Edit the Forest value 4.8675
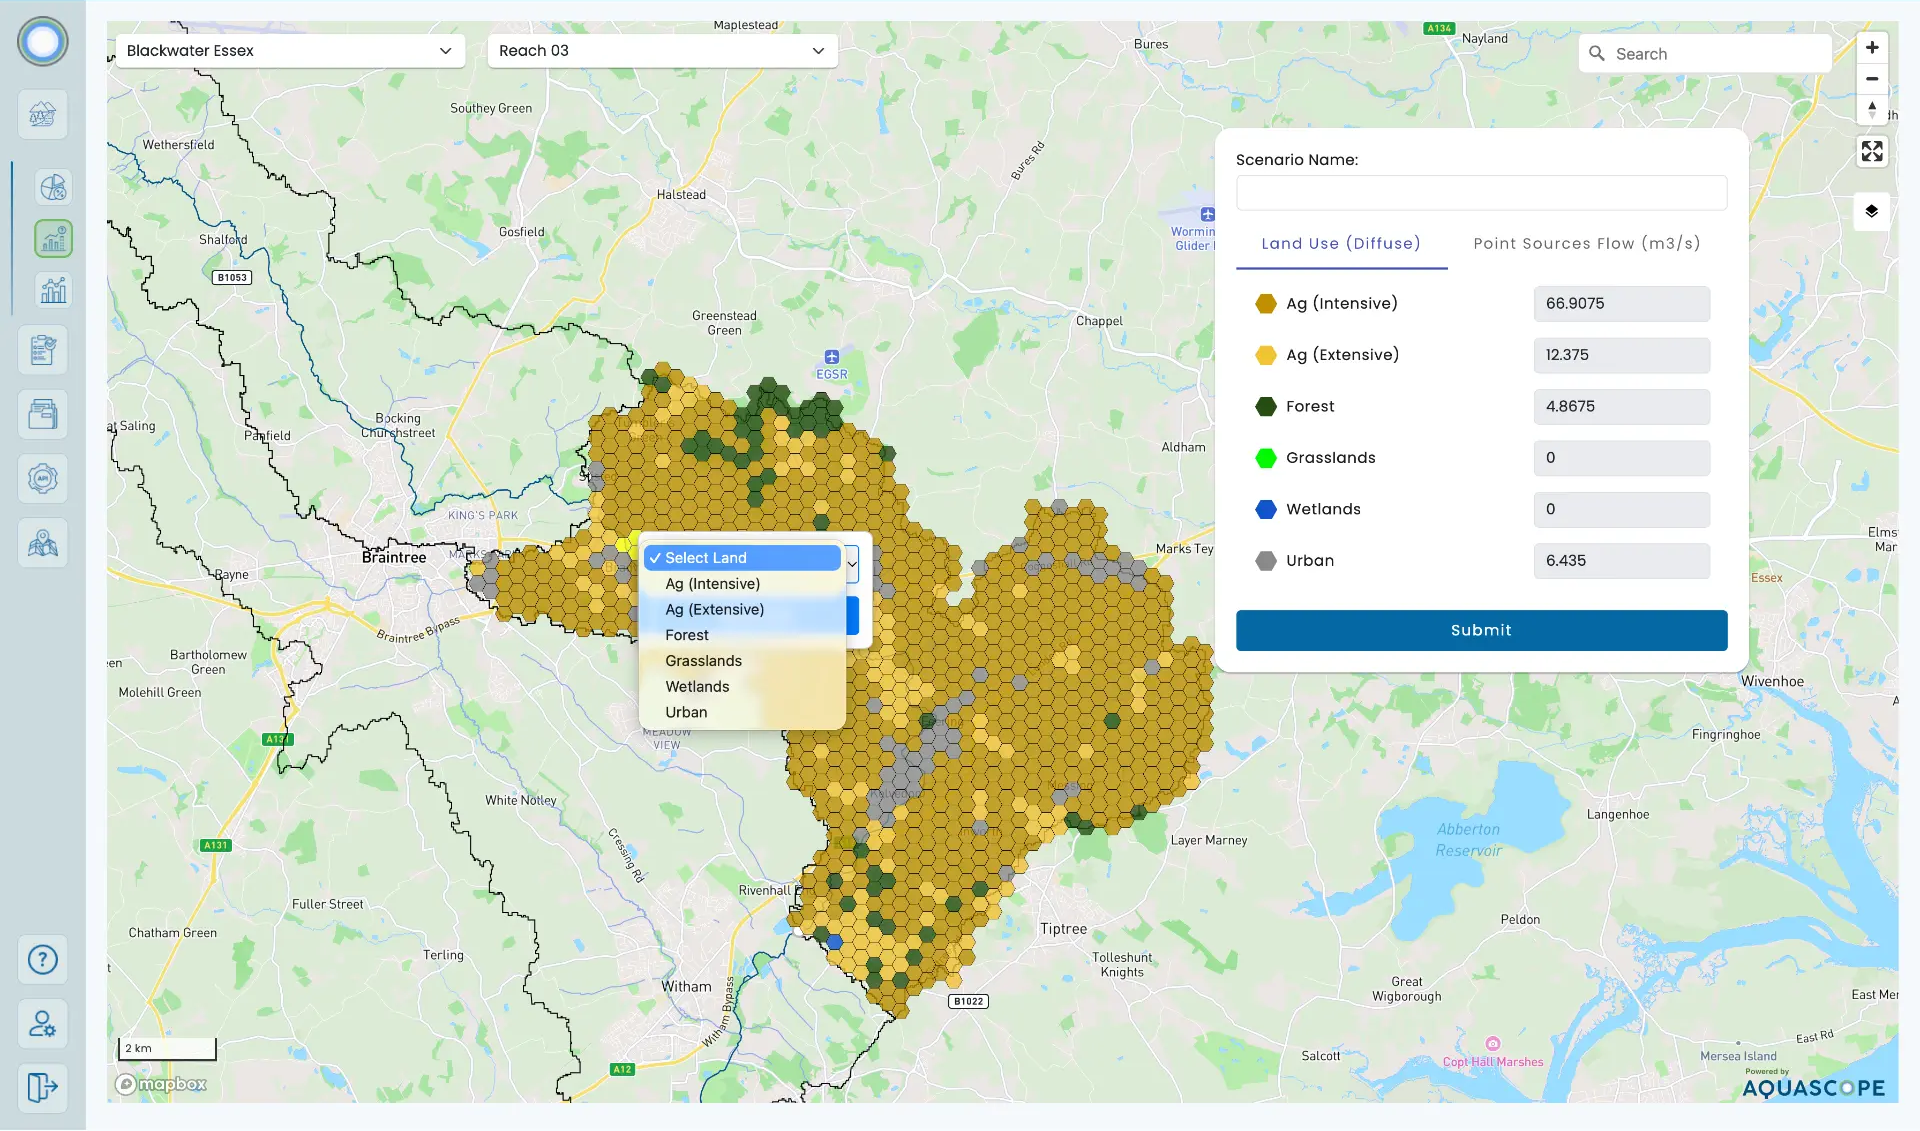This screenshot has width=1920, height=1131. [x=1621, y=407]
